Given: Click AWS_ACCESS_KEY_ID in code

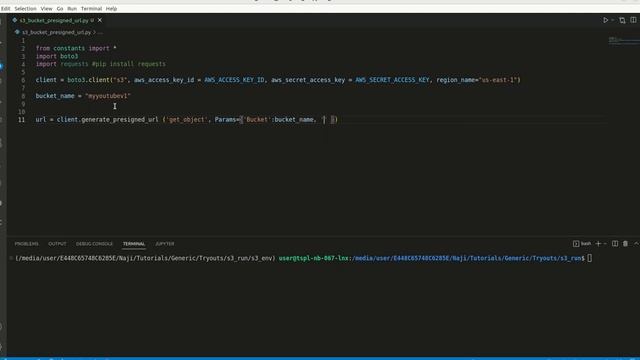Looking at the screenshot, I should click(234, 80).
